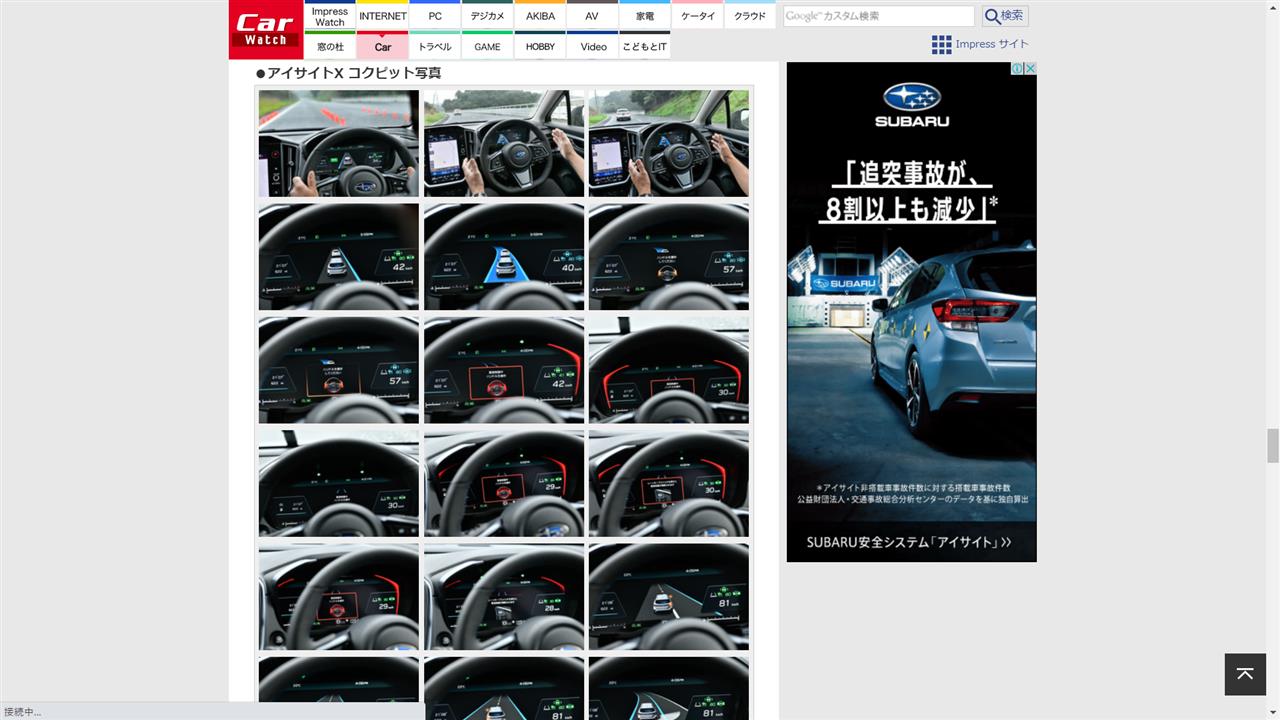Open the 42km/h thumbnail with light-blue lane line

pos(339,257)
